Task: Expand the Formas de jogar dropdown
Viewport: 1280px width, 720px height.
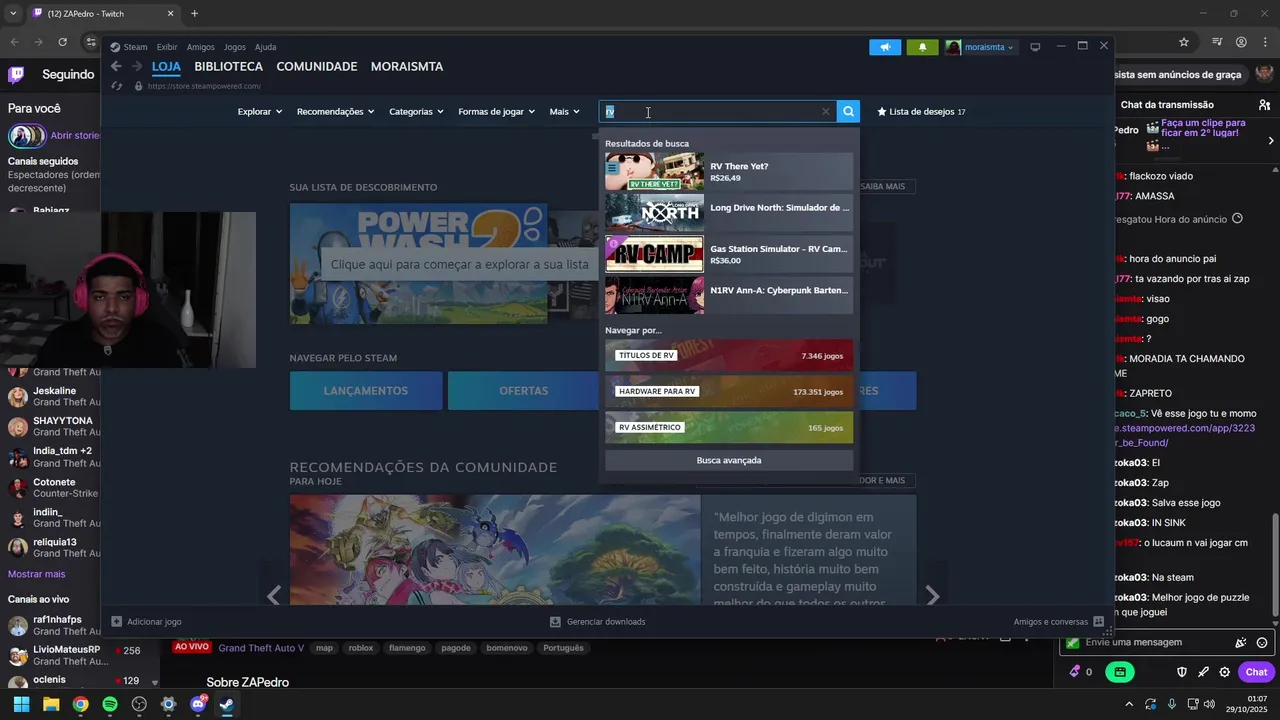Action: 496,112
